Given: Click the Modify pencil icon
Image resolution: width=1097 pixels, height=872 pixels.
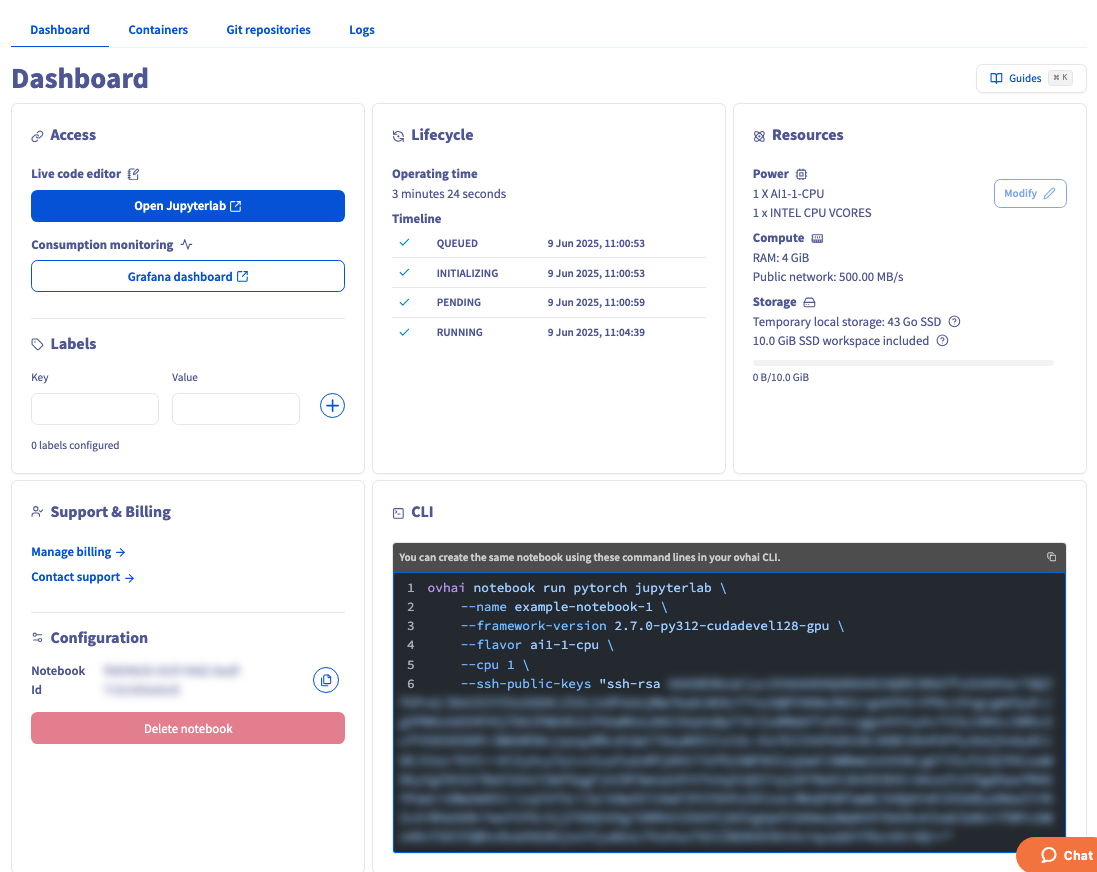Looking at the screenshot, I should pos(1049,194).
